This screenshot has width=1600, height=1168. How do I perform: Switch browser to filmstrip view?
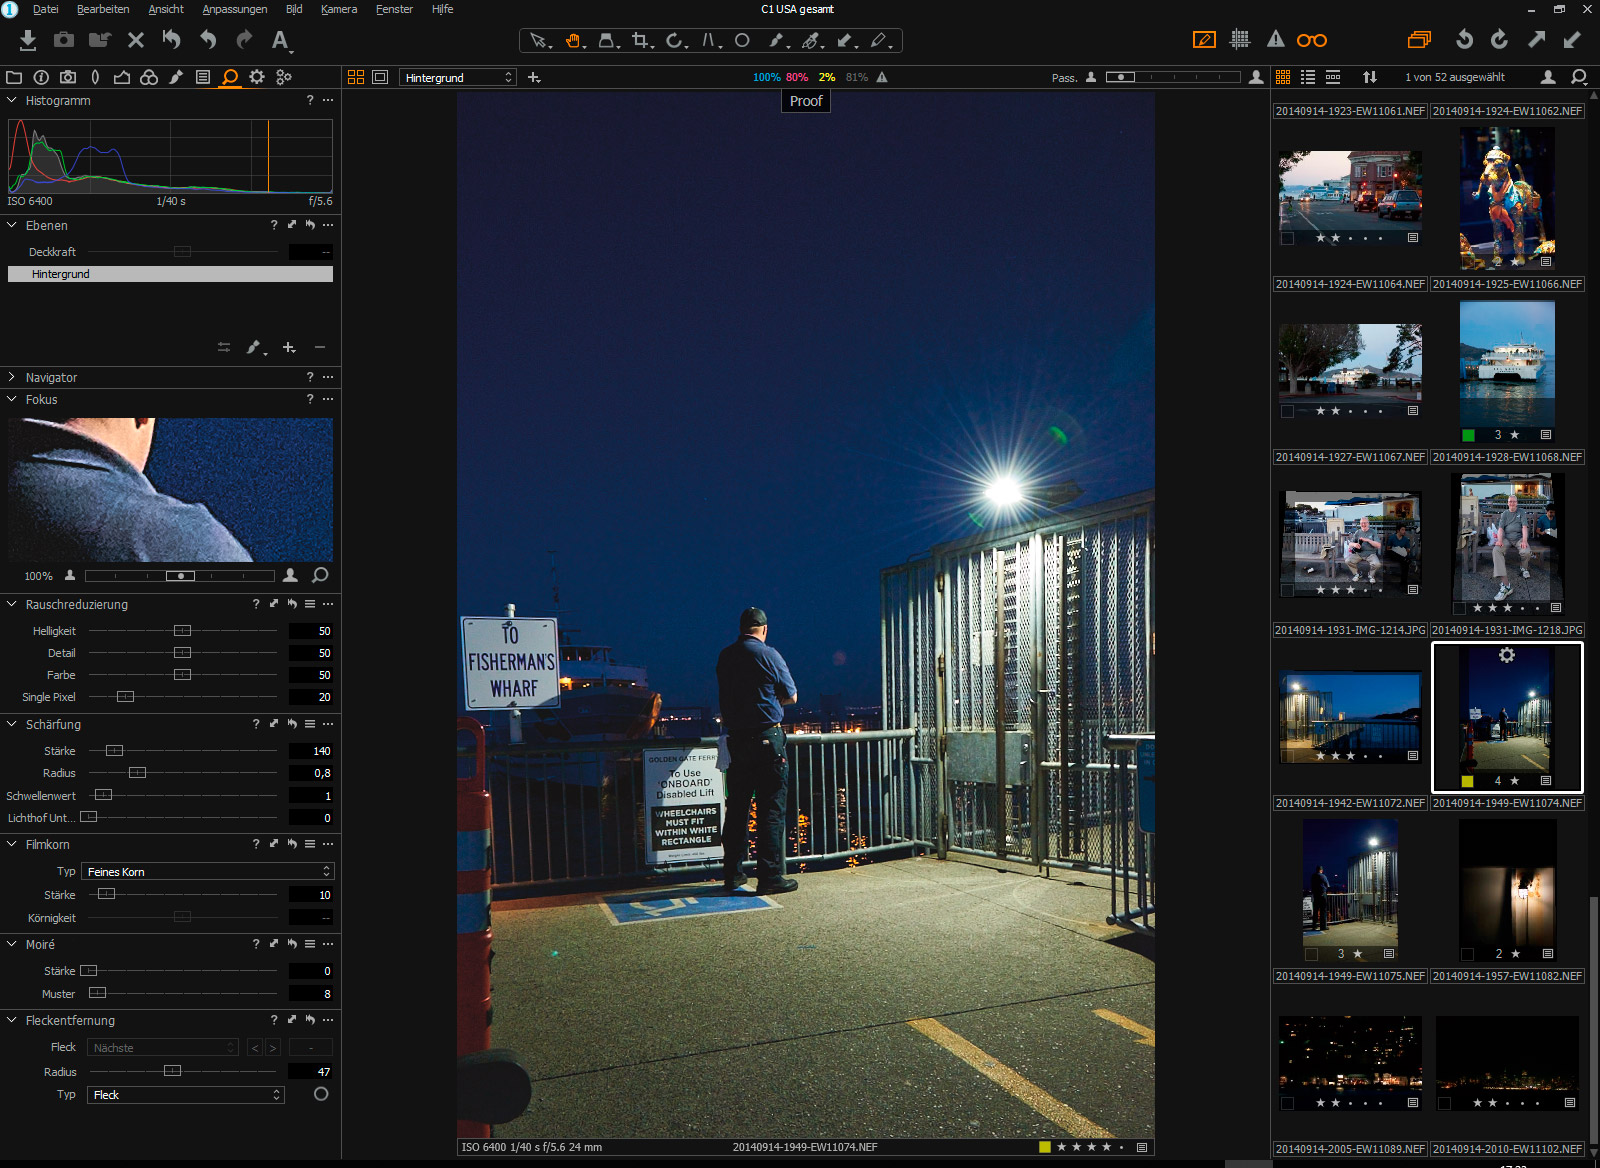coord(1333,77)
